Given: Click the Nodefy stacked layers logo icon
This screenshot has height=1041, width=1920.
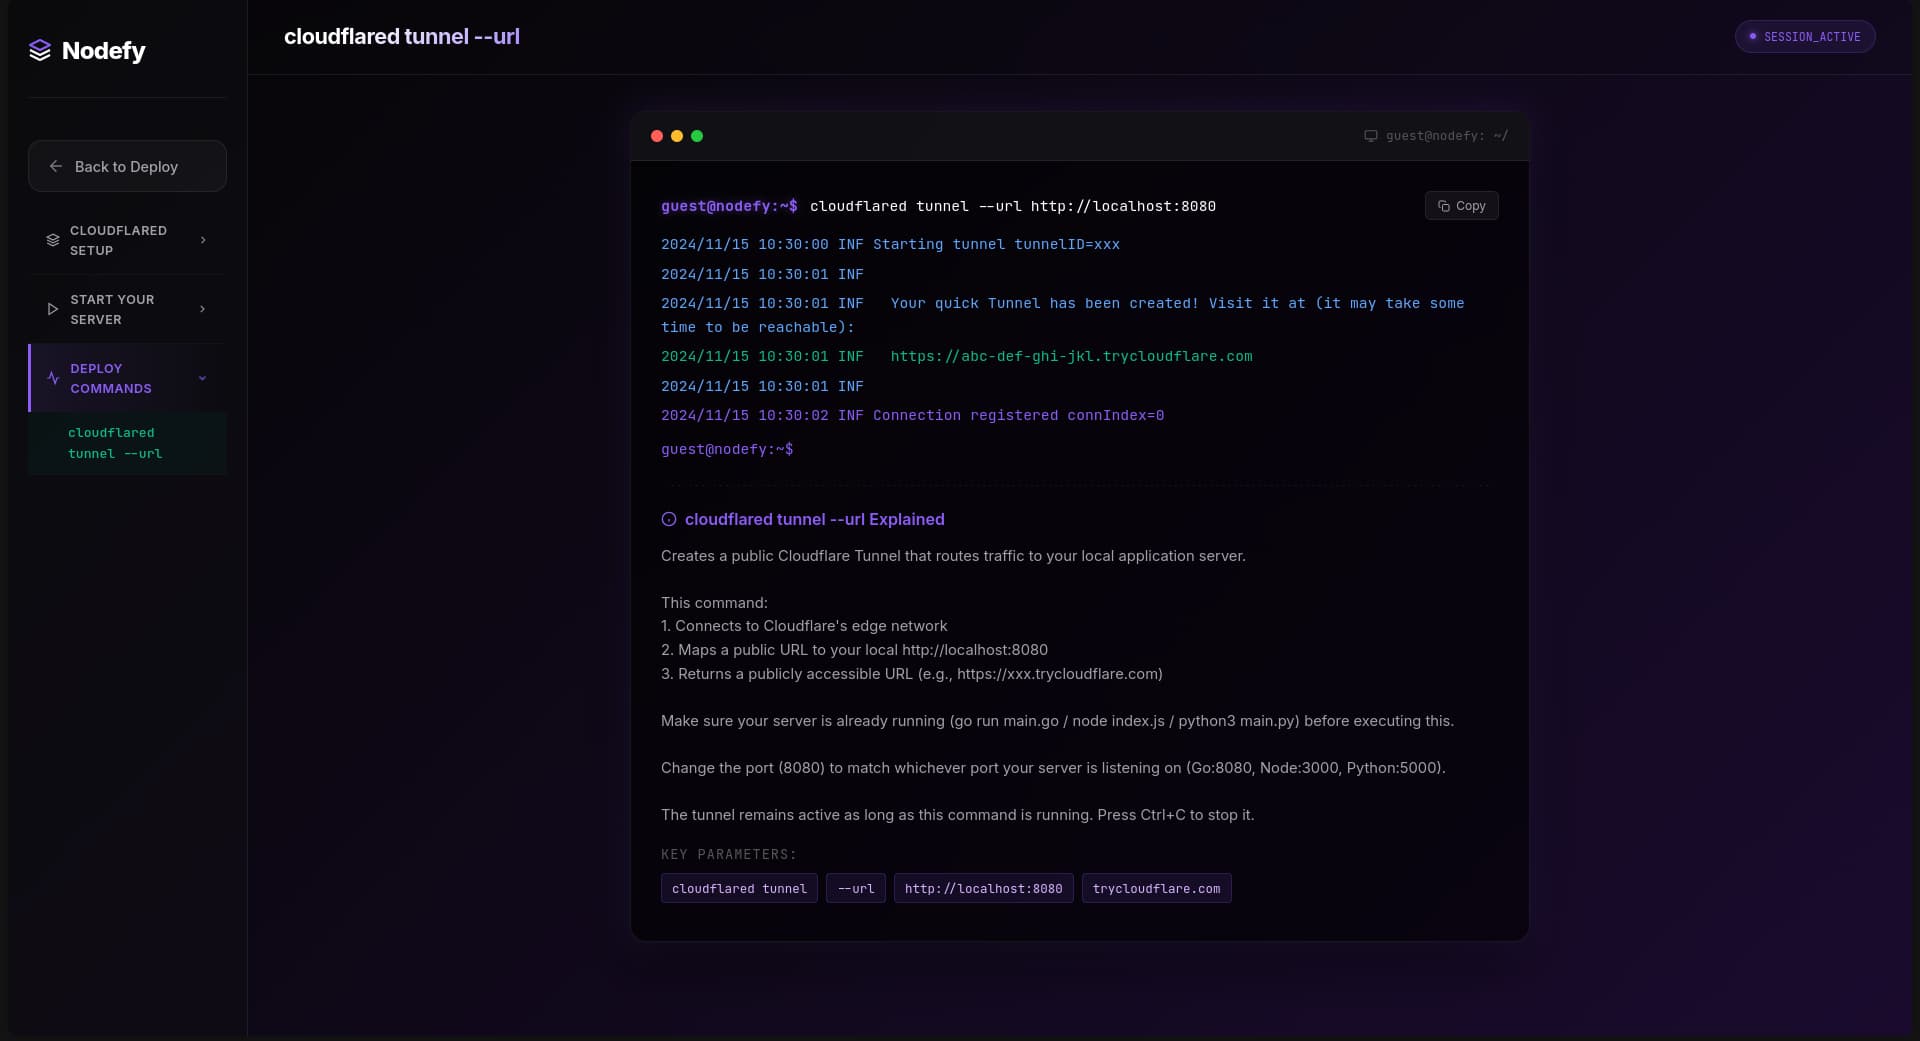Looking at the screenshot, I should tap(40, 50).
